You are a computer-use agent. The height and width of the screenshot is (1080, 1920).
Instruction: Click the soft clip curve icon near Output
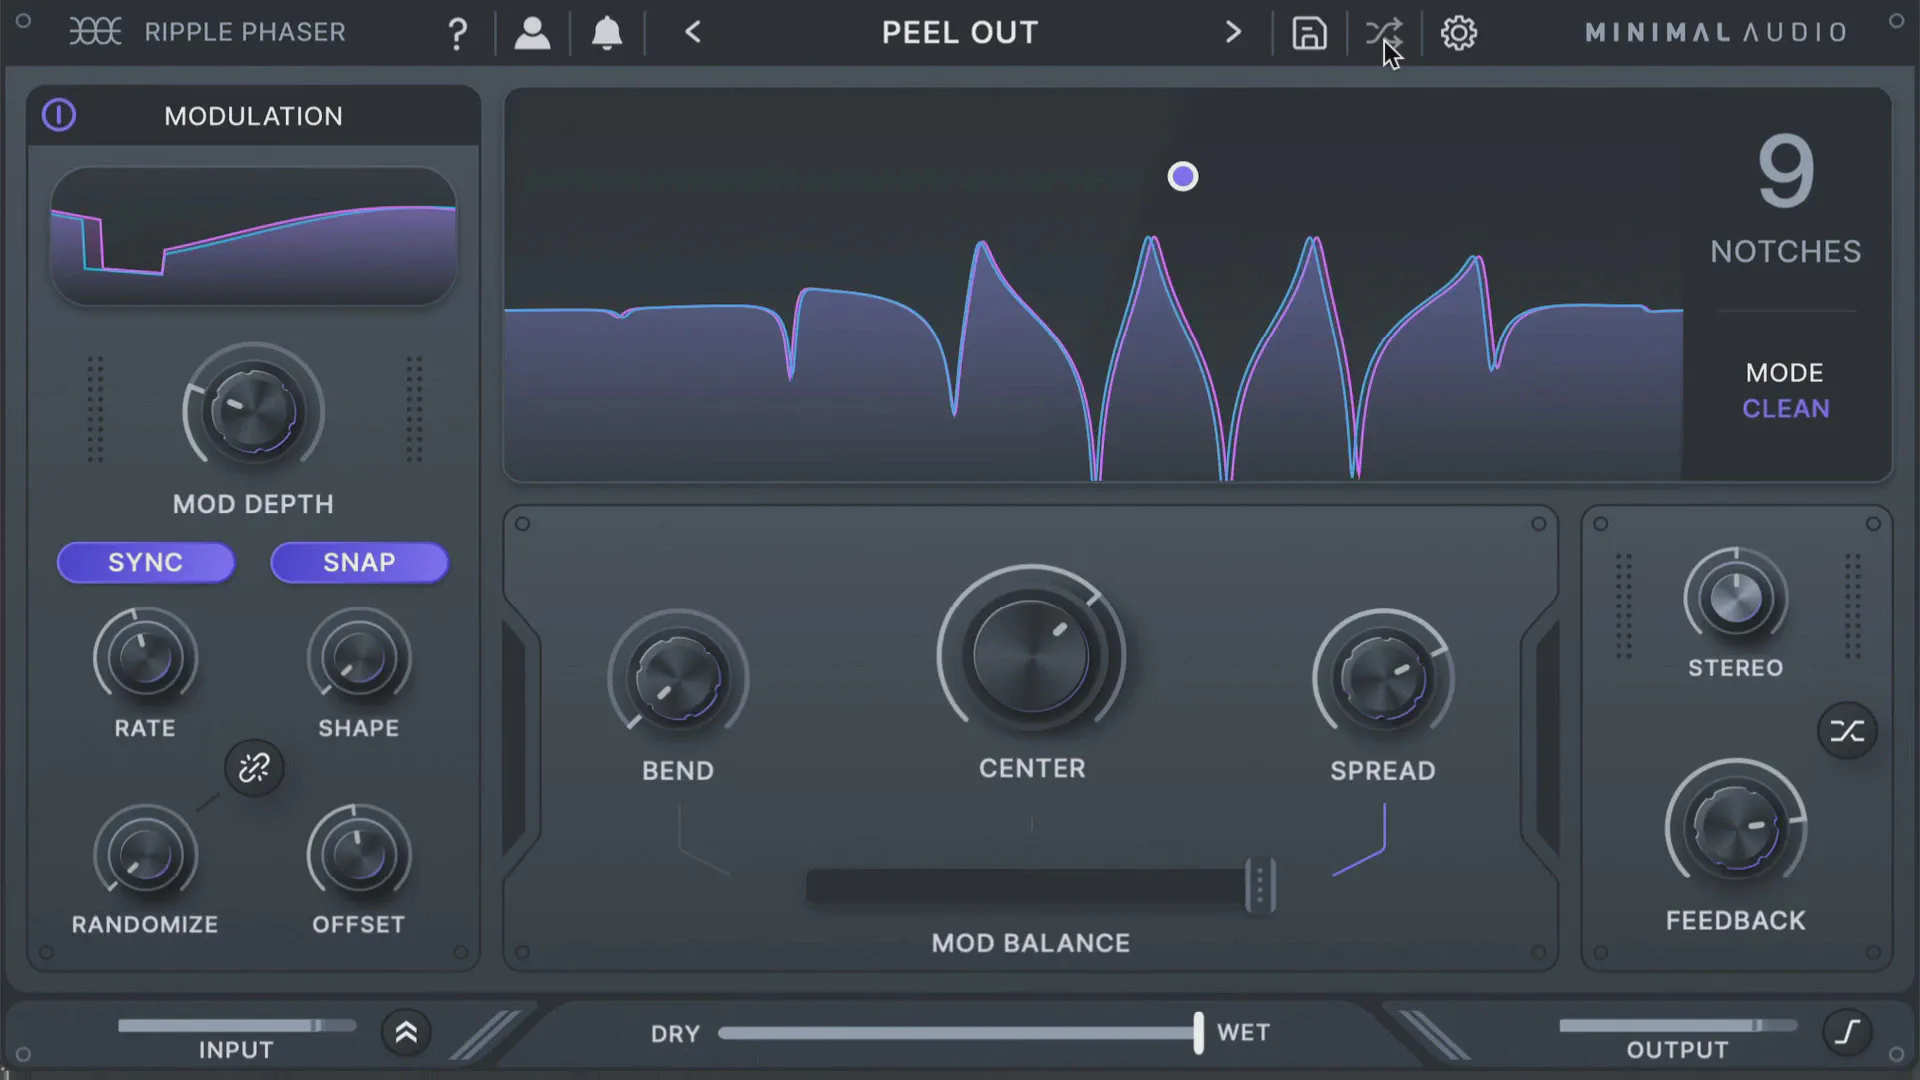tap(1847, 1032)
